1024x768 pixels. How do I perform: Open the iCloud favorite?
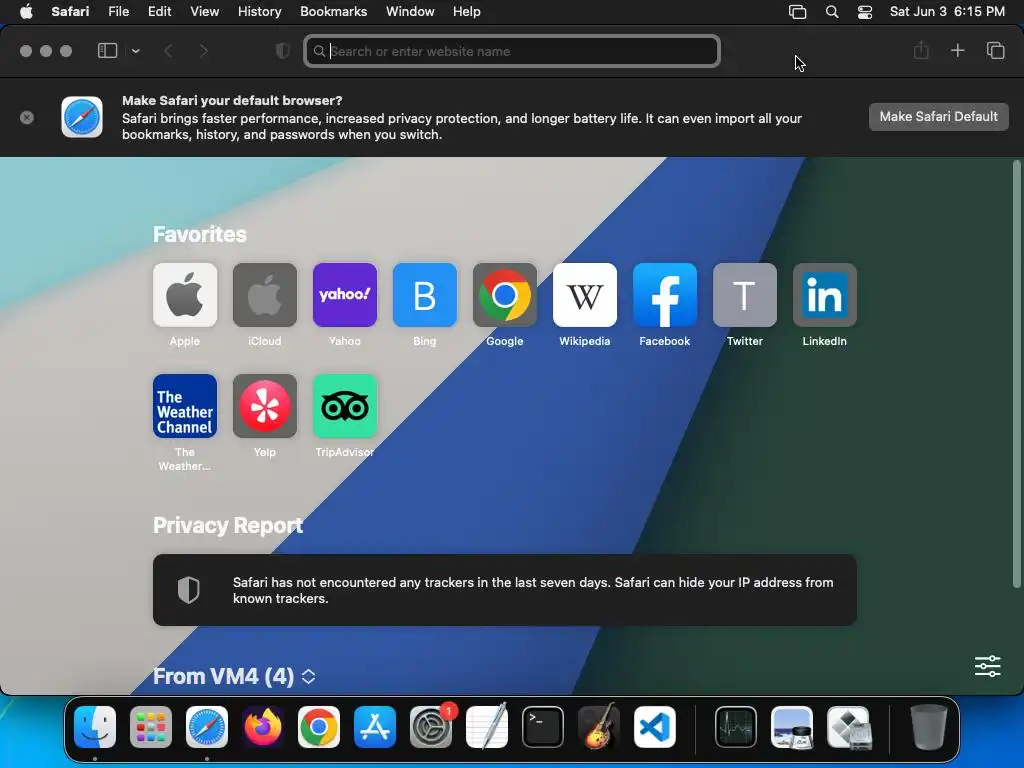pos(264,295)
